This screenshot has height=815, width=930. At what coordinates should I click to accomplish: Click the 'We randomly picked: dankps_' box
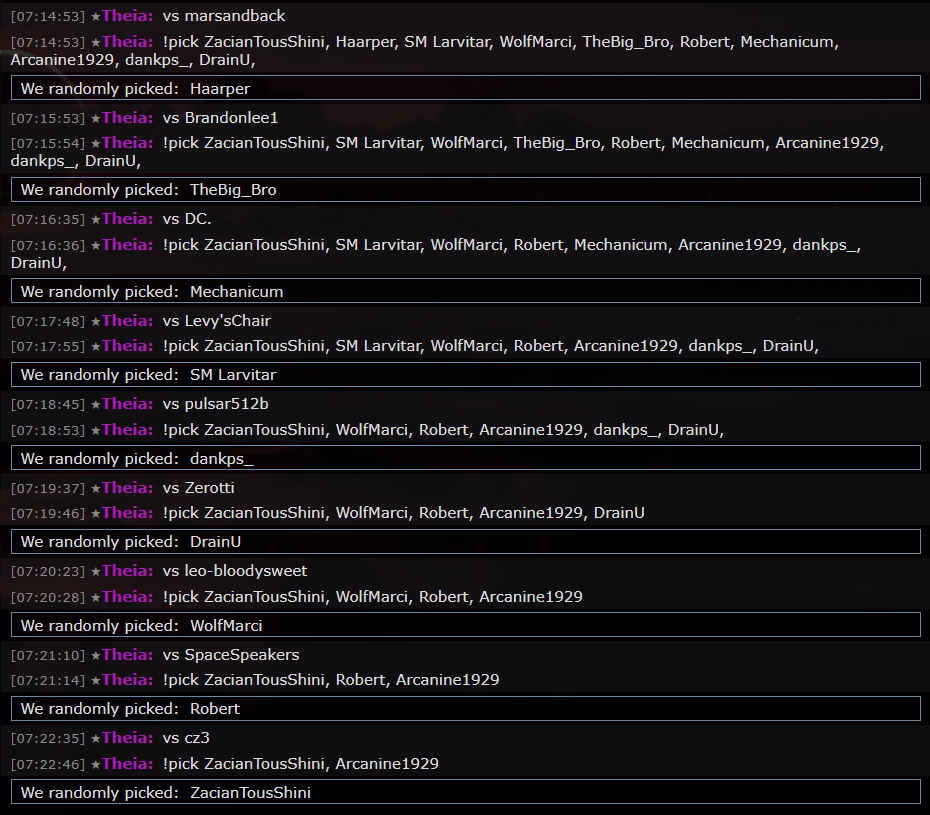point(466,458)
